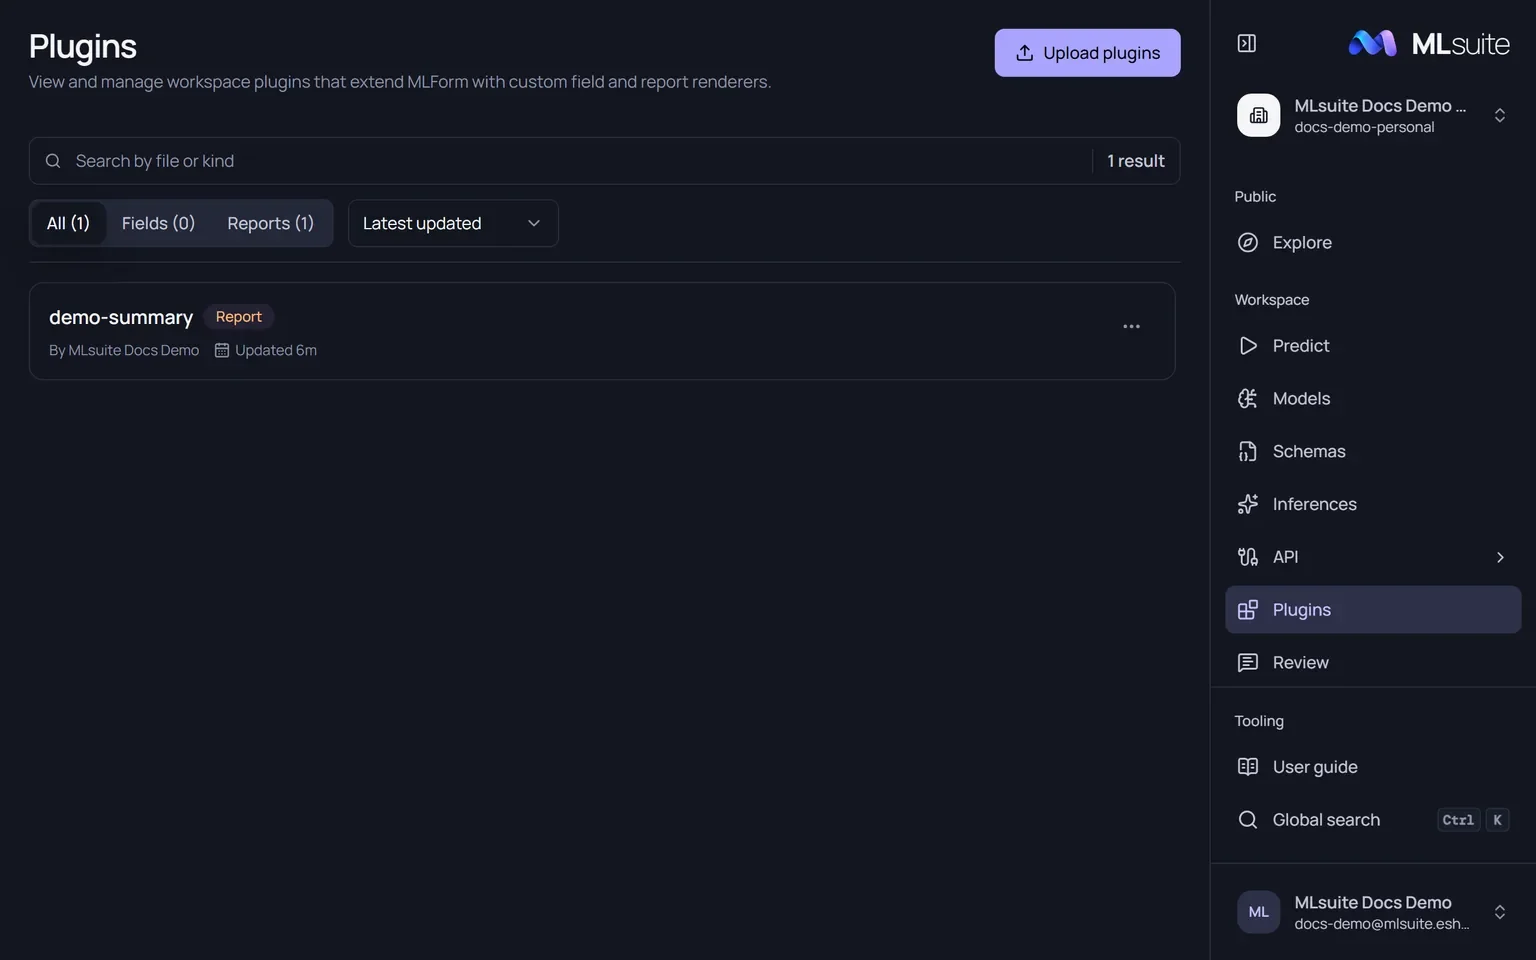Click the ML user avatar
Image resolution: width=1536 pixels, height=960 pixels.
pyautogui.click(x=1259, y=912)
